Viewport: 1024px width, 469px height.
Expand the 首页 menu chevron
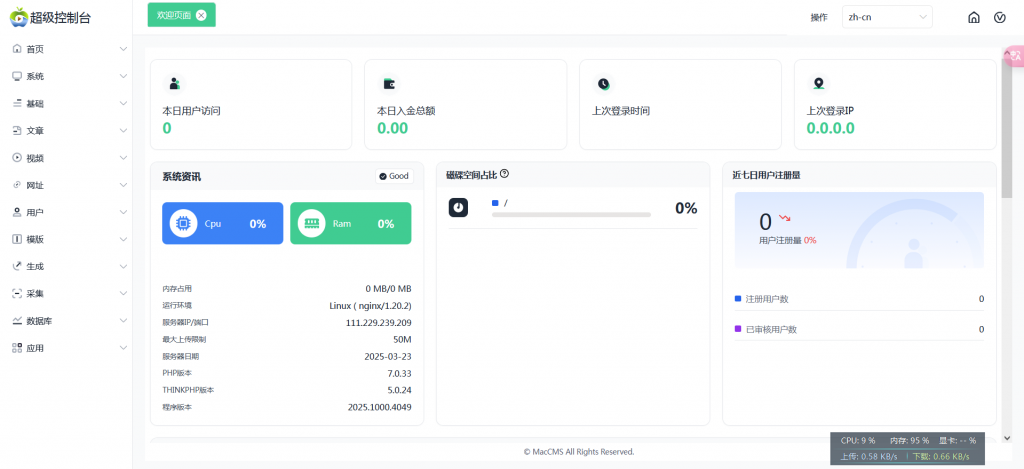coord(123,49)
